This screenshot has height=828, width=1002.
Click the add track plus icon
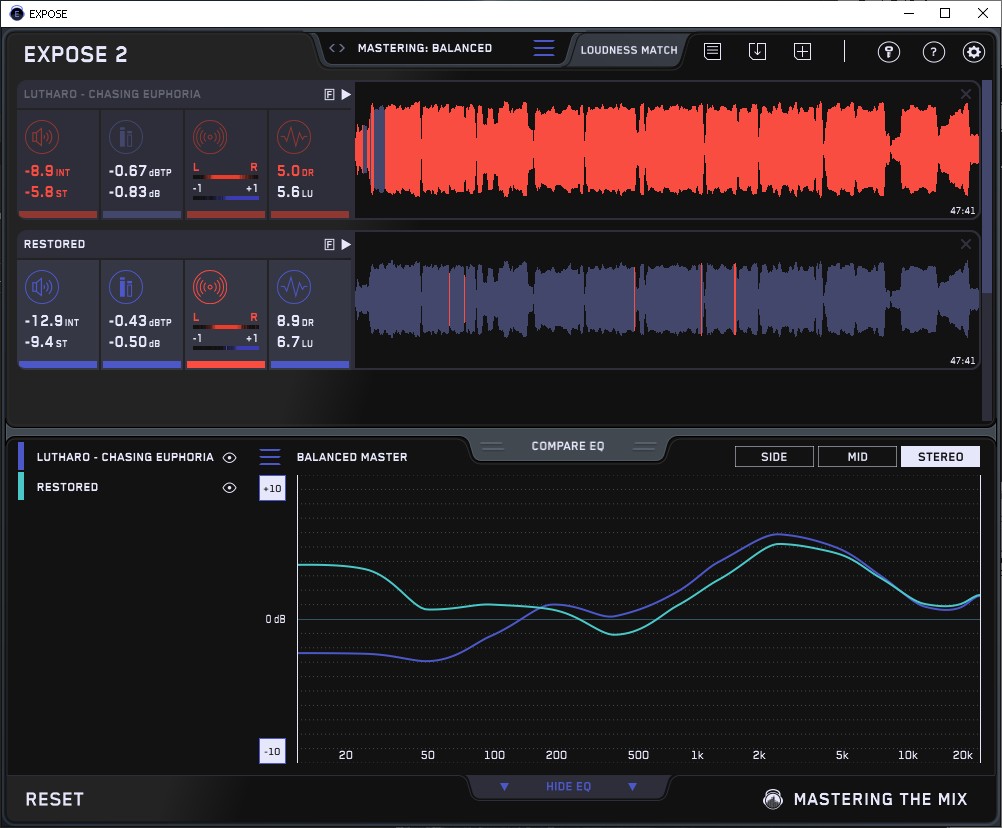pos(802,52)
